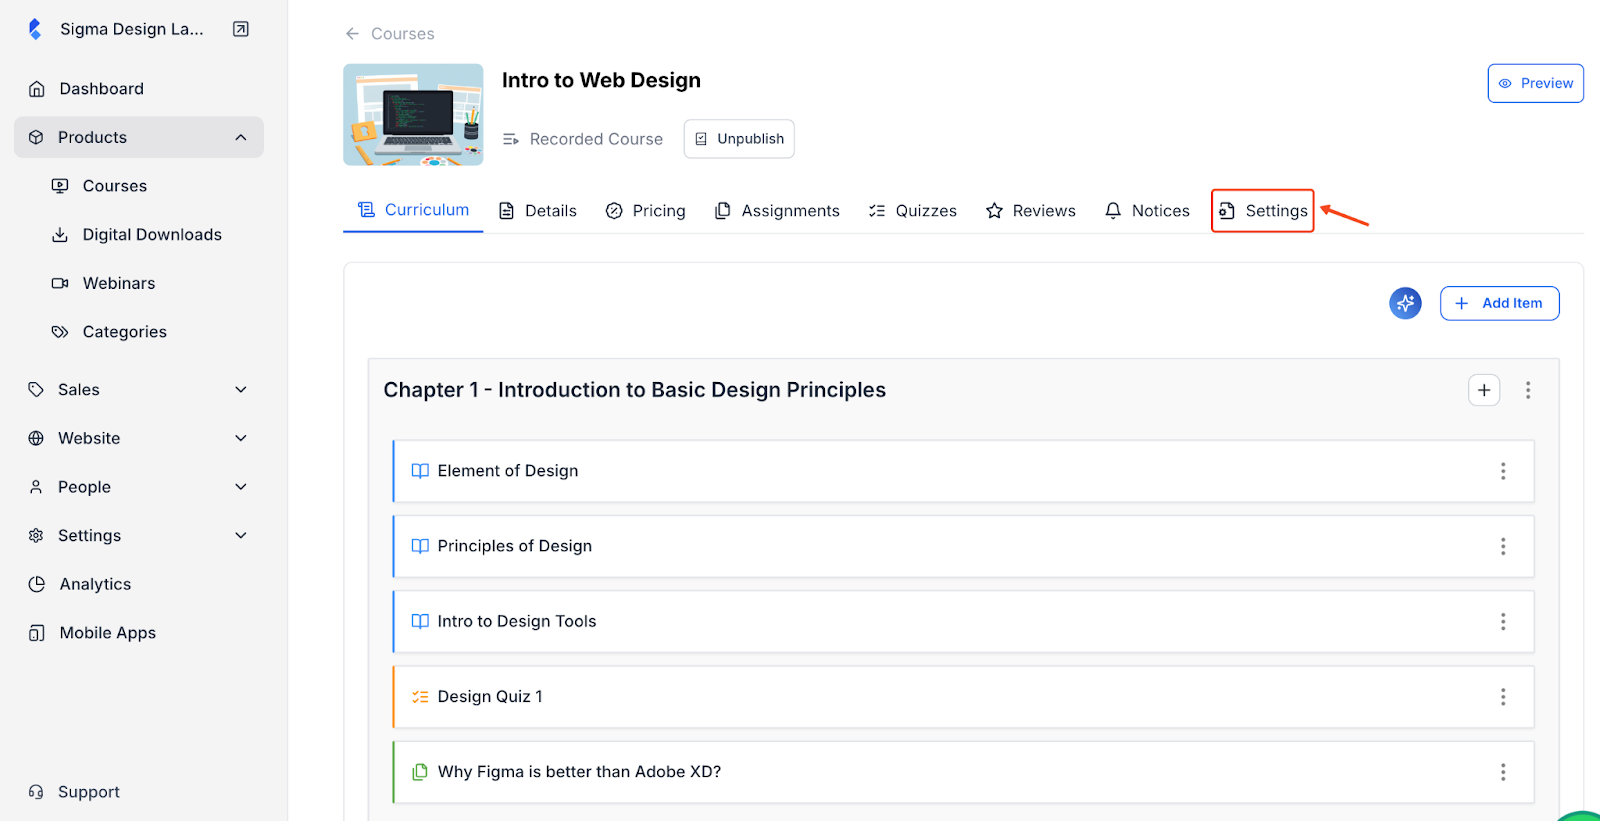Image resolution: width=1600 pixels, height=821 pixels.
Task: Expand the sidebar Settings menu chevron
Action: 241,535
